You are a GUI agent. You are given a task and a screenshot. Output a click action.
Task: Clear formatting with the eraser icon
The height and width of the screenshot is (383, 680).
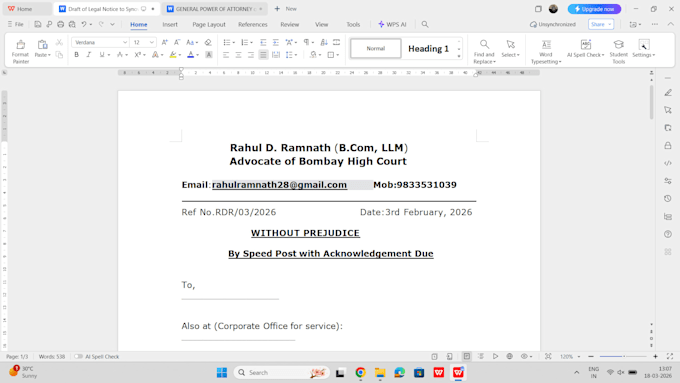(x=208, y=42)
